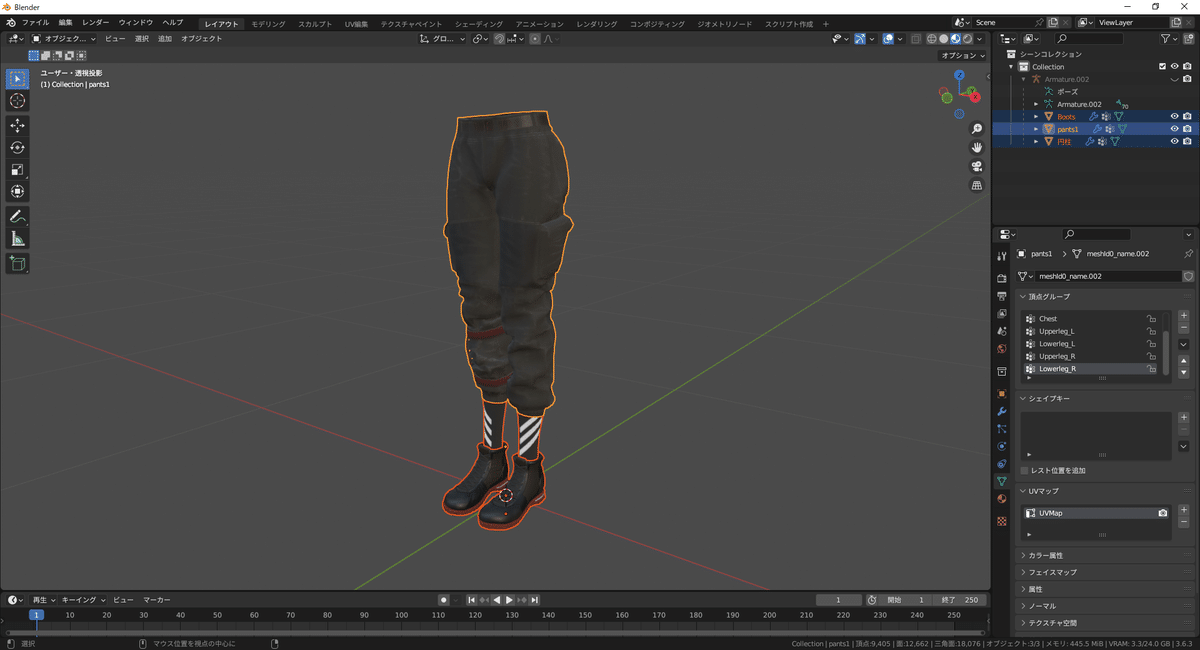Open the World properties tab
This screenshot has width=1200, height=650.
tap(1002, 349)
